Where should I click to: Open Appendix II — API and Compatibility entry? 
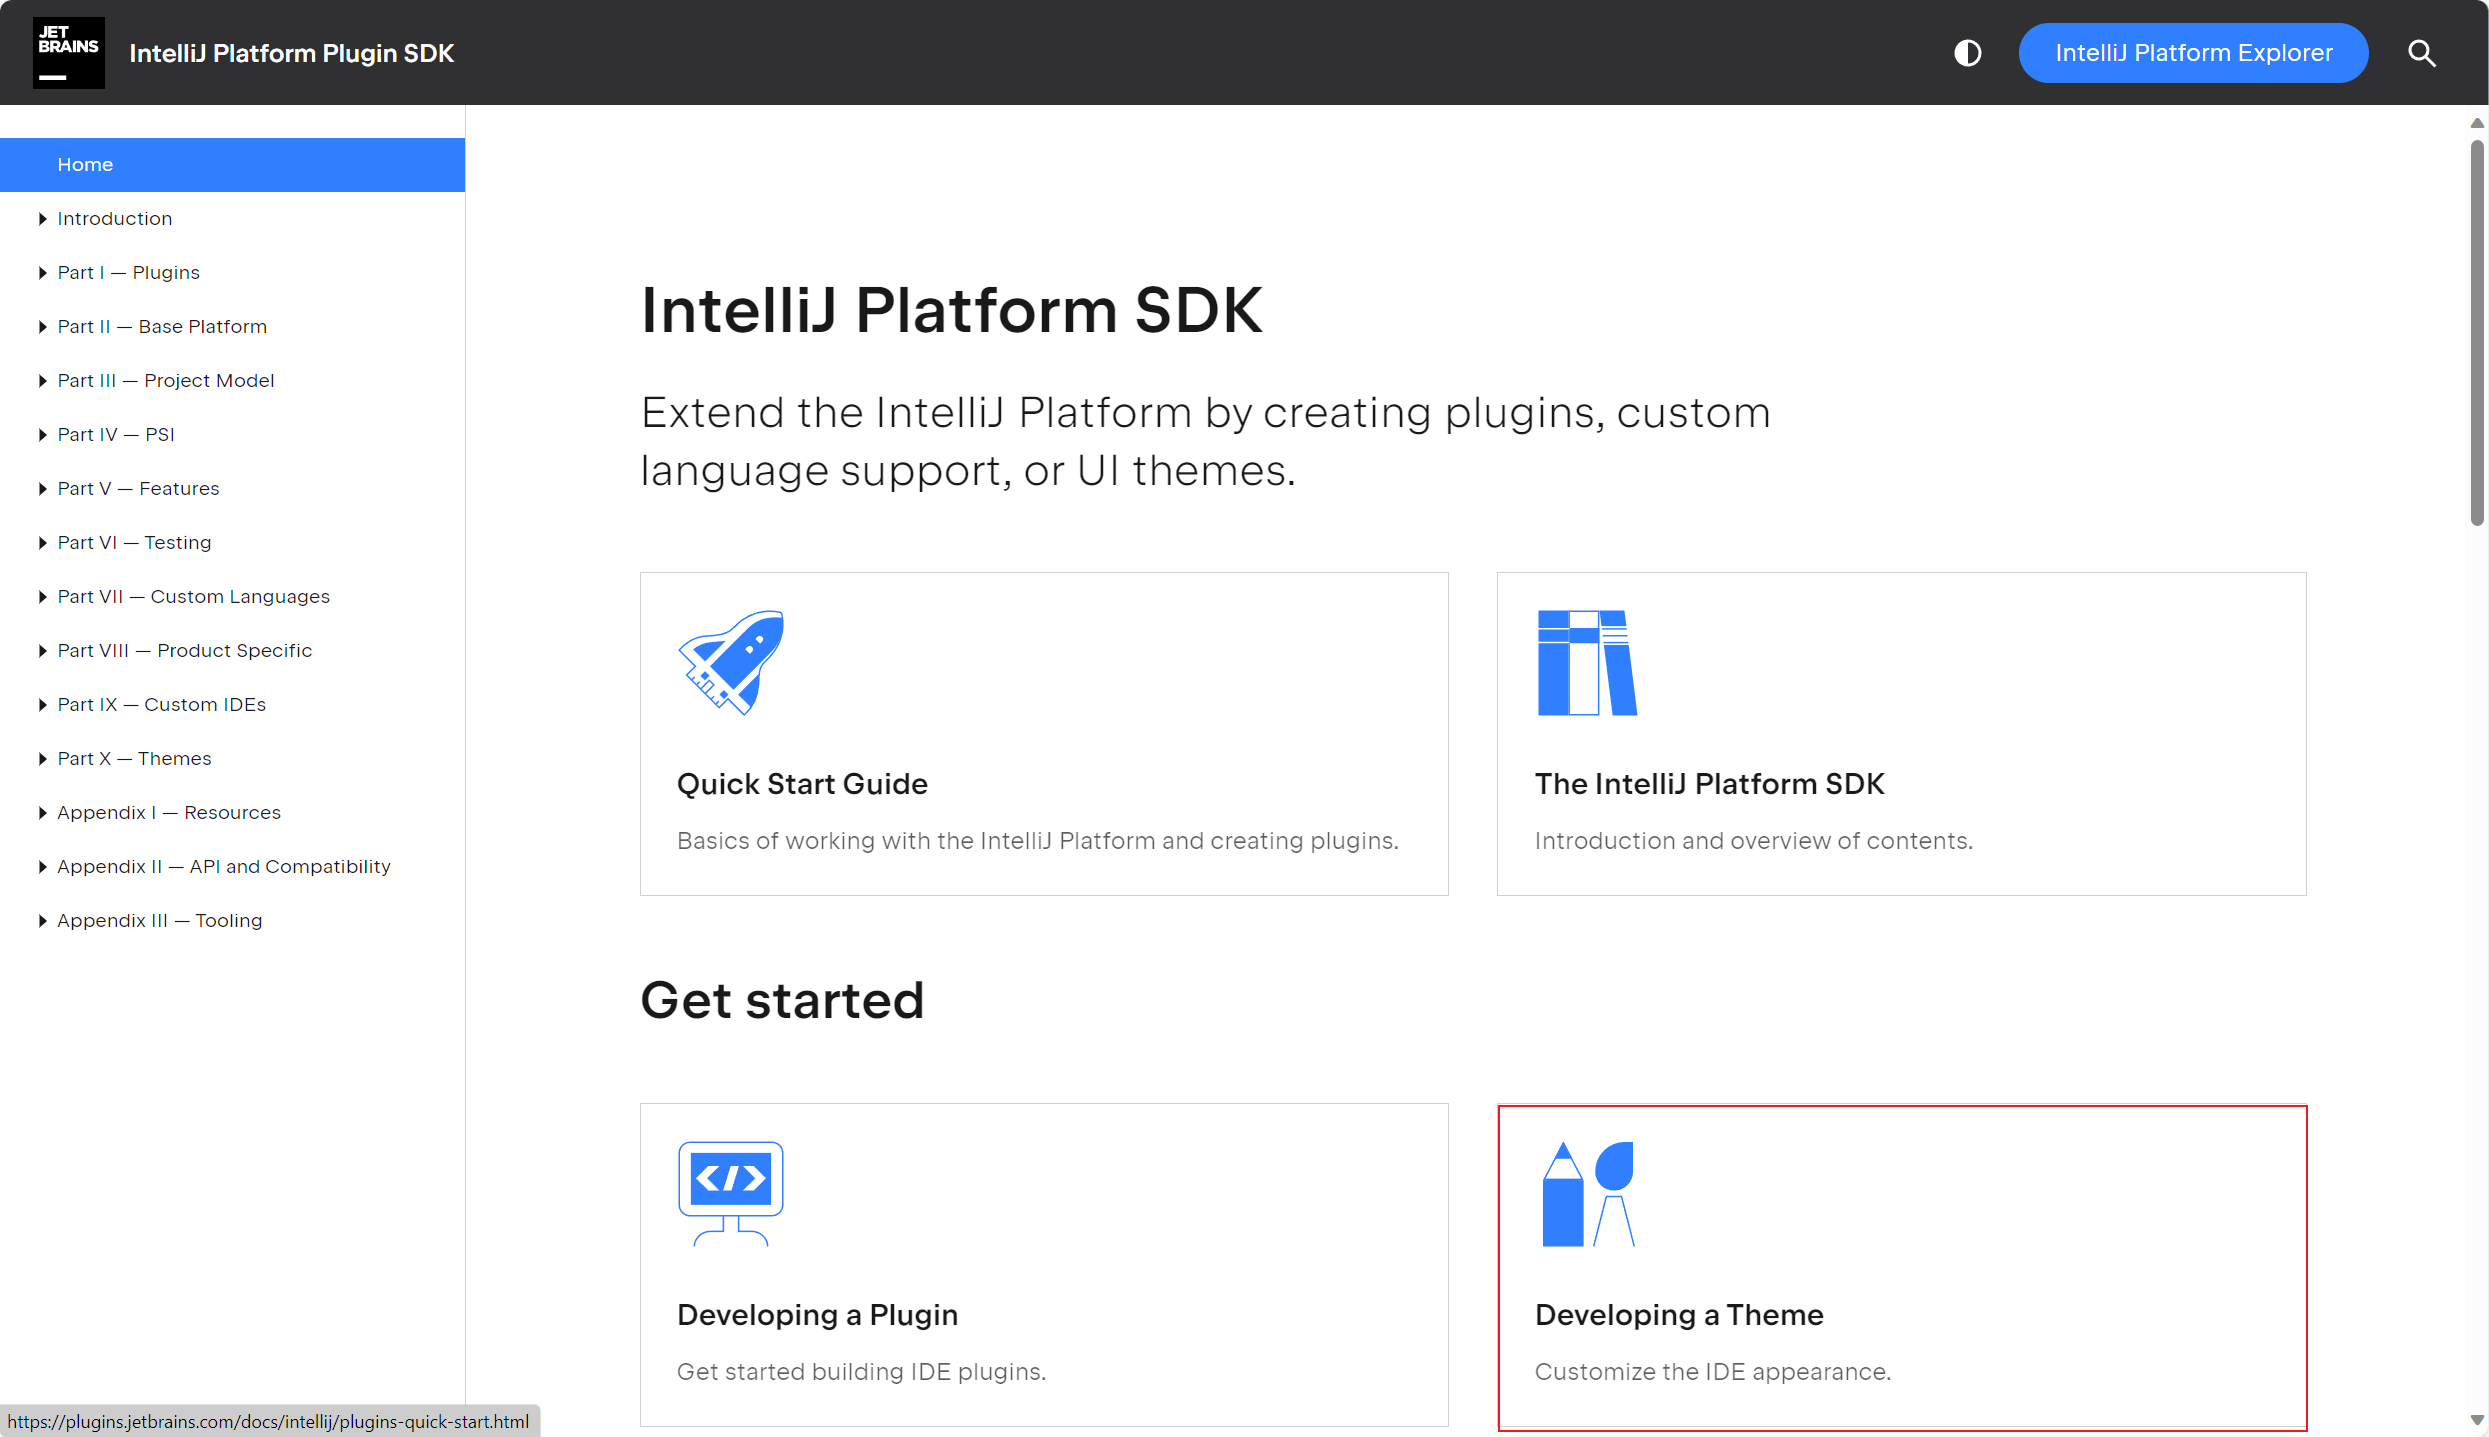pos(224,867)
